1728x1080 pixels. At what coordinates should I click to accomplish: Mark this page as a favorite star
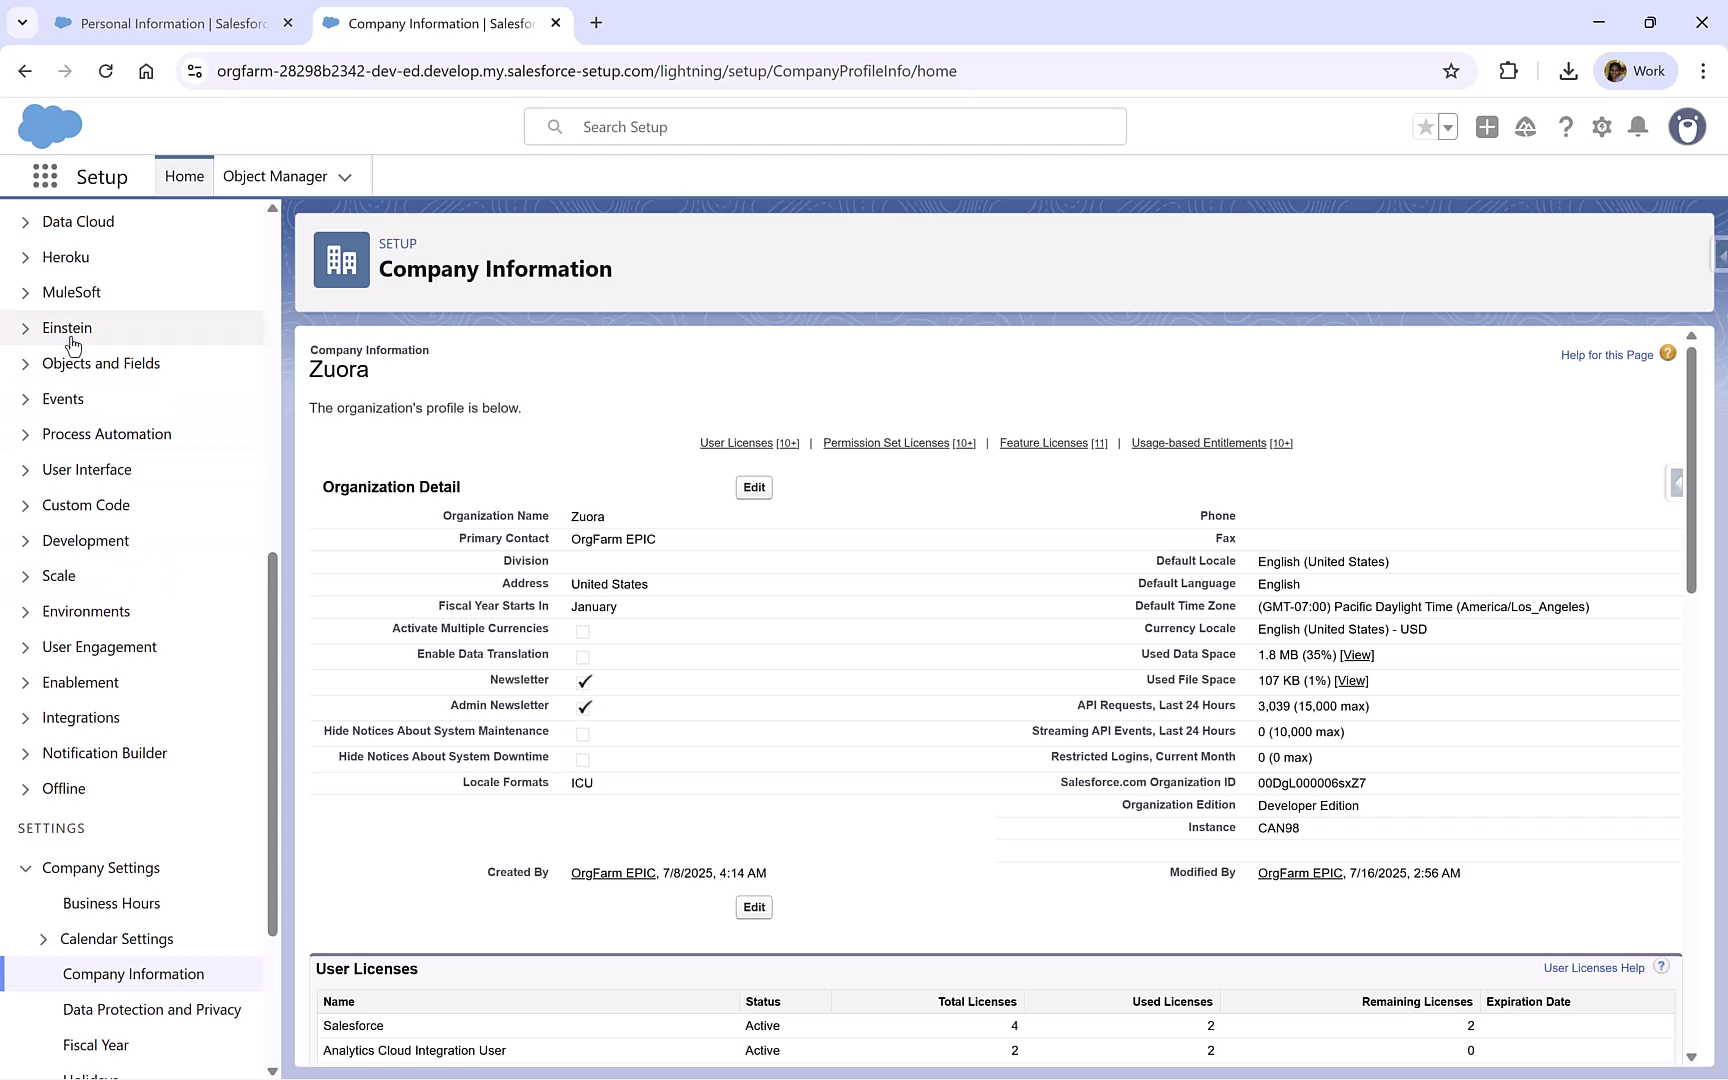1424,127
